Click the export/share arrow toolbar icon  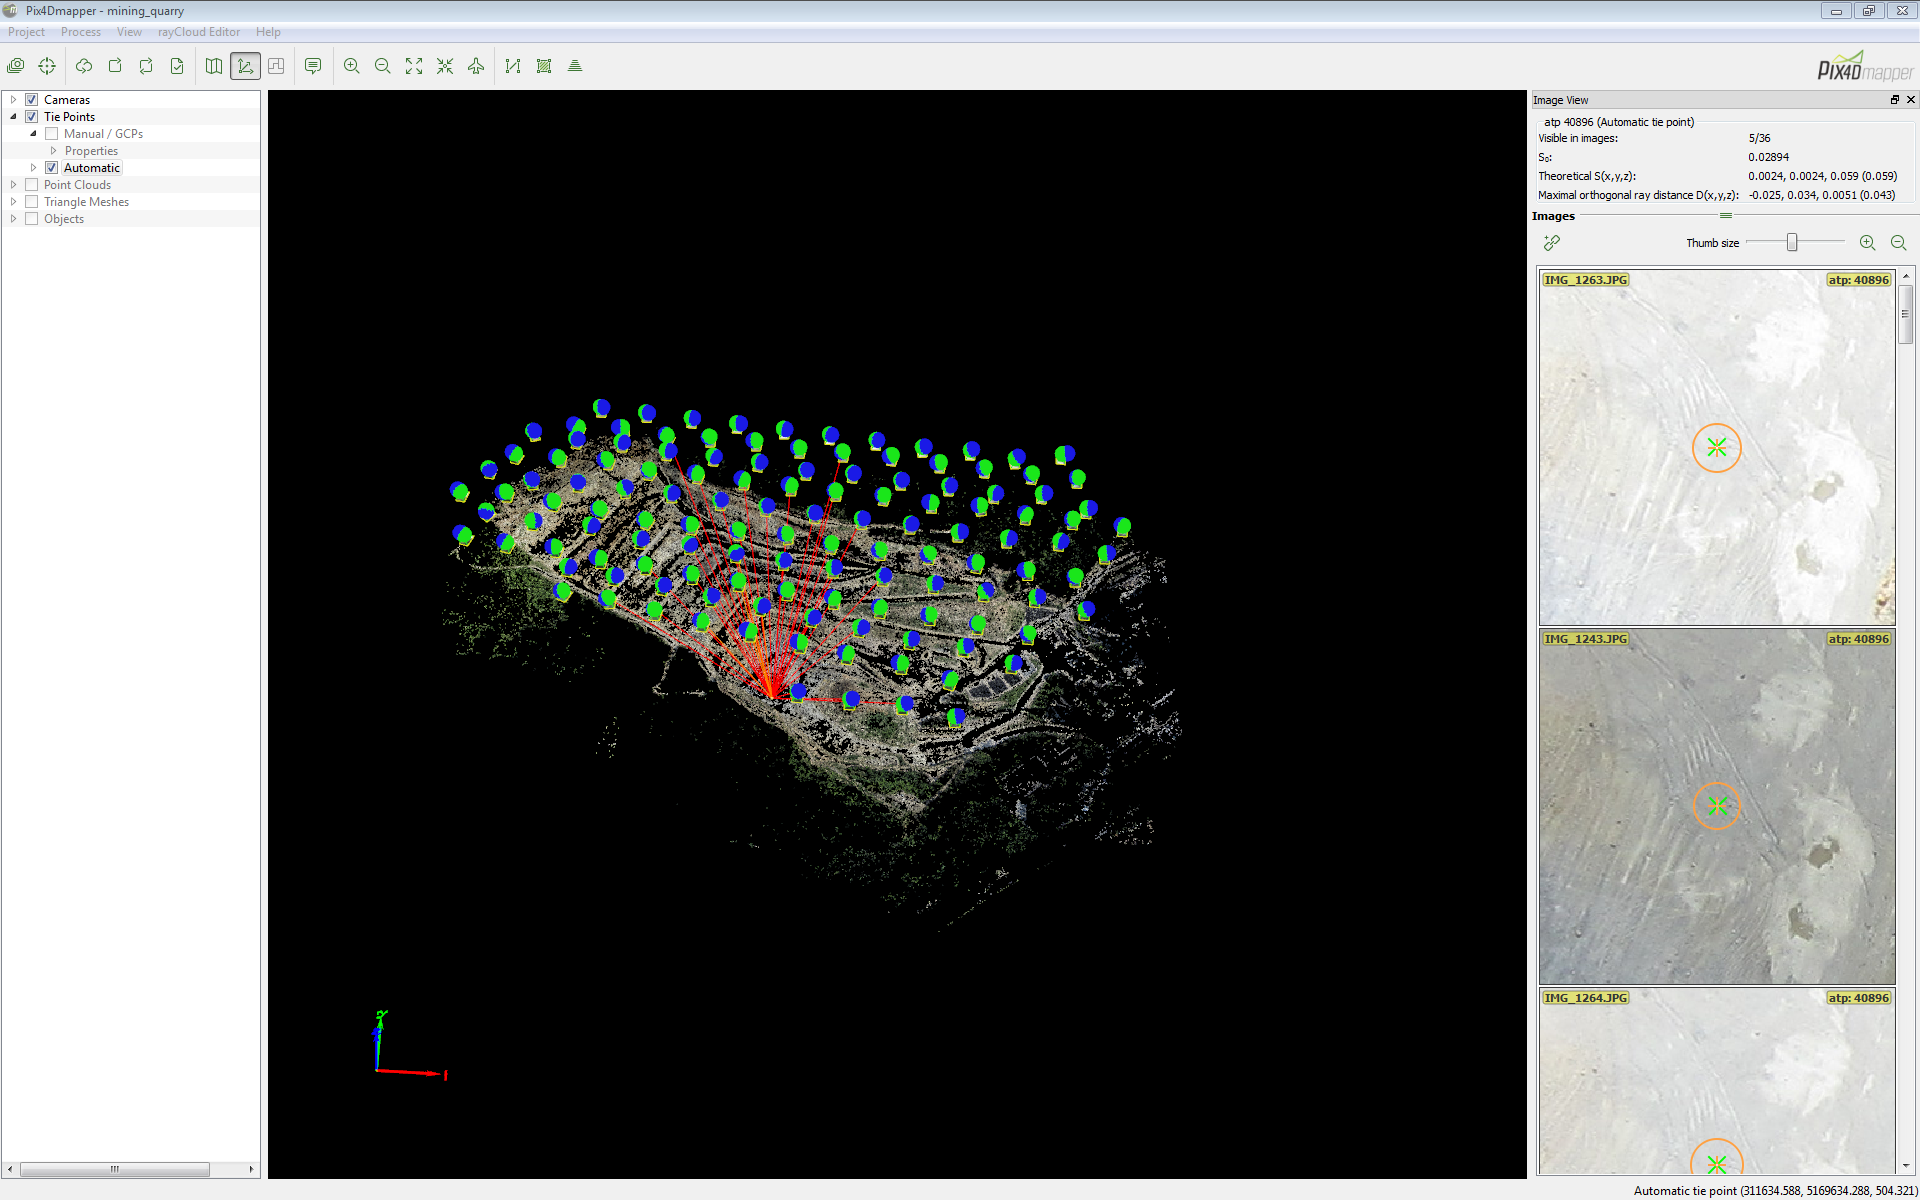click(115, 66)
